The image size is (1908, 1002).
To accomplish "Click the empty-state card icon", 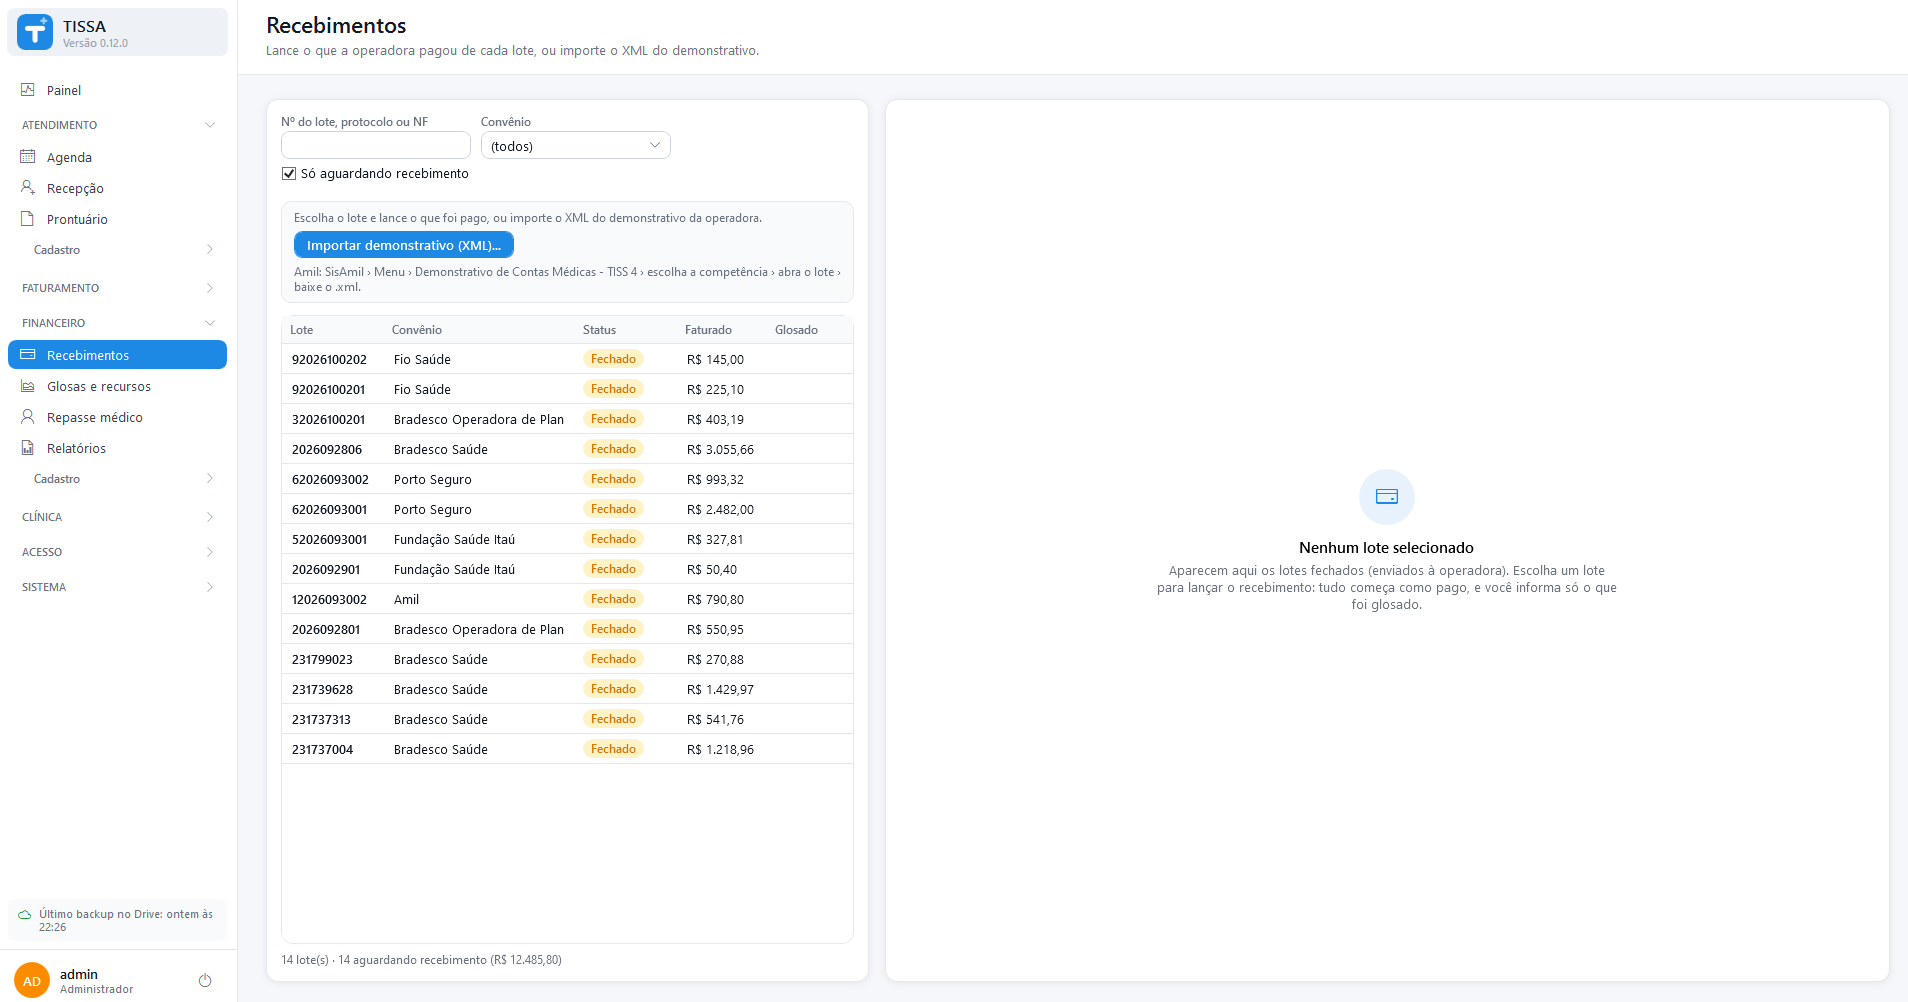I will tap(1387, 497).
